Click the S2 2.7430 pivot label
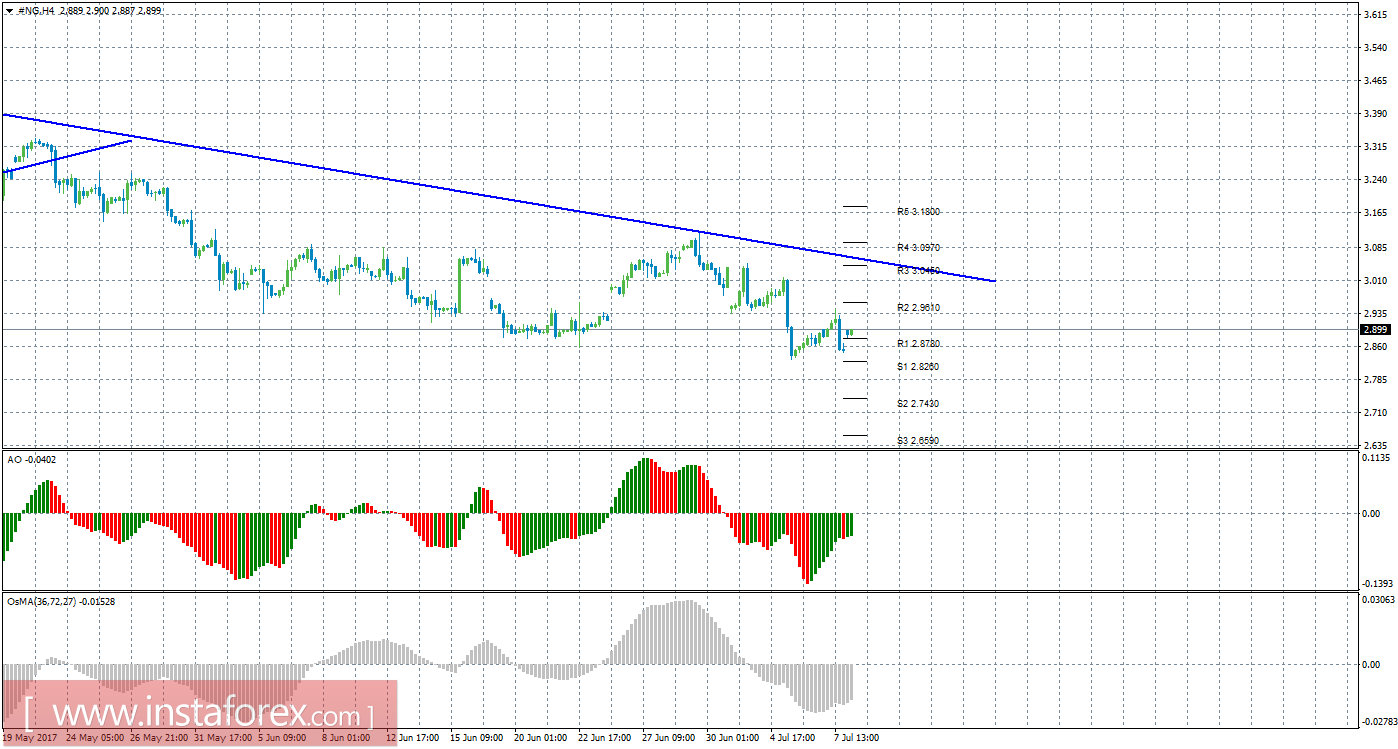Image resolution: width=1398 pixels, height=749 pixels. 918,403
